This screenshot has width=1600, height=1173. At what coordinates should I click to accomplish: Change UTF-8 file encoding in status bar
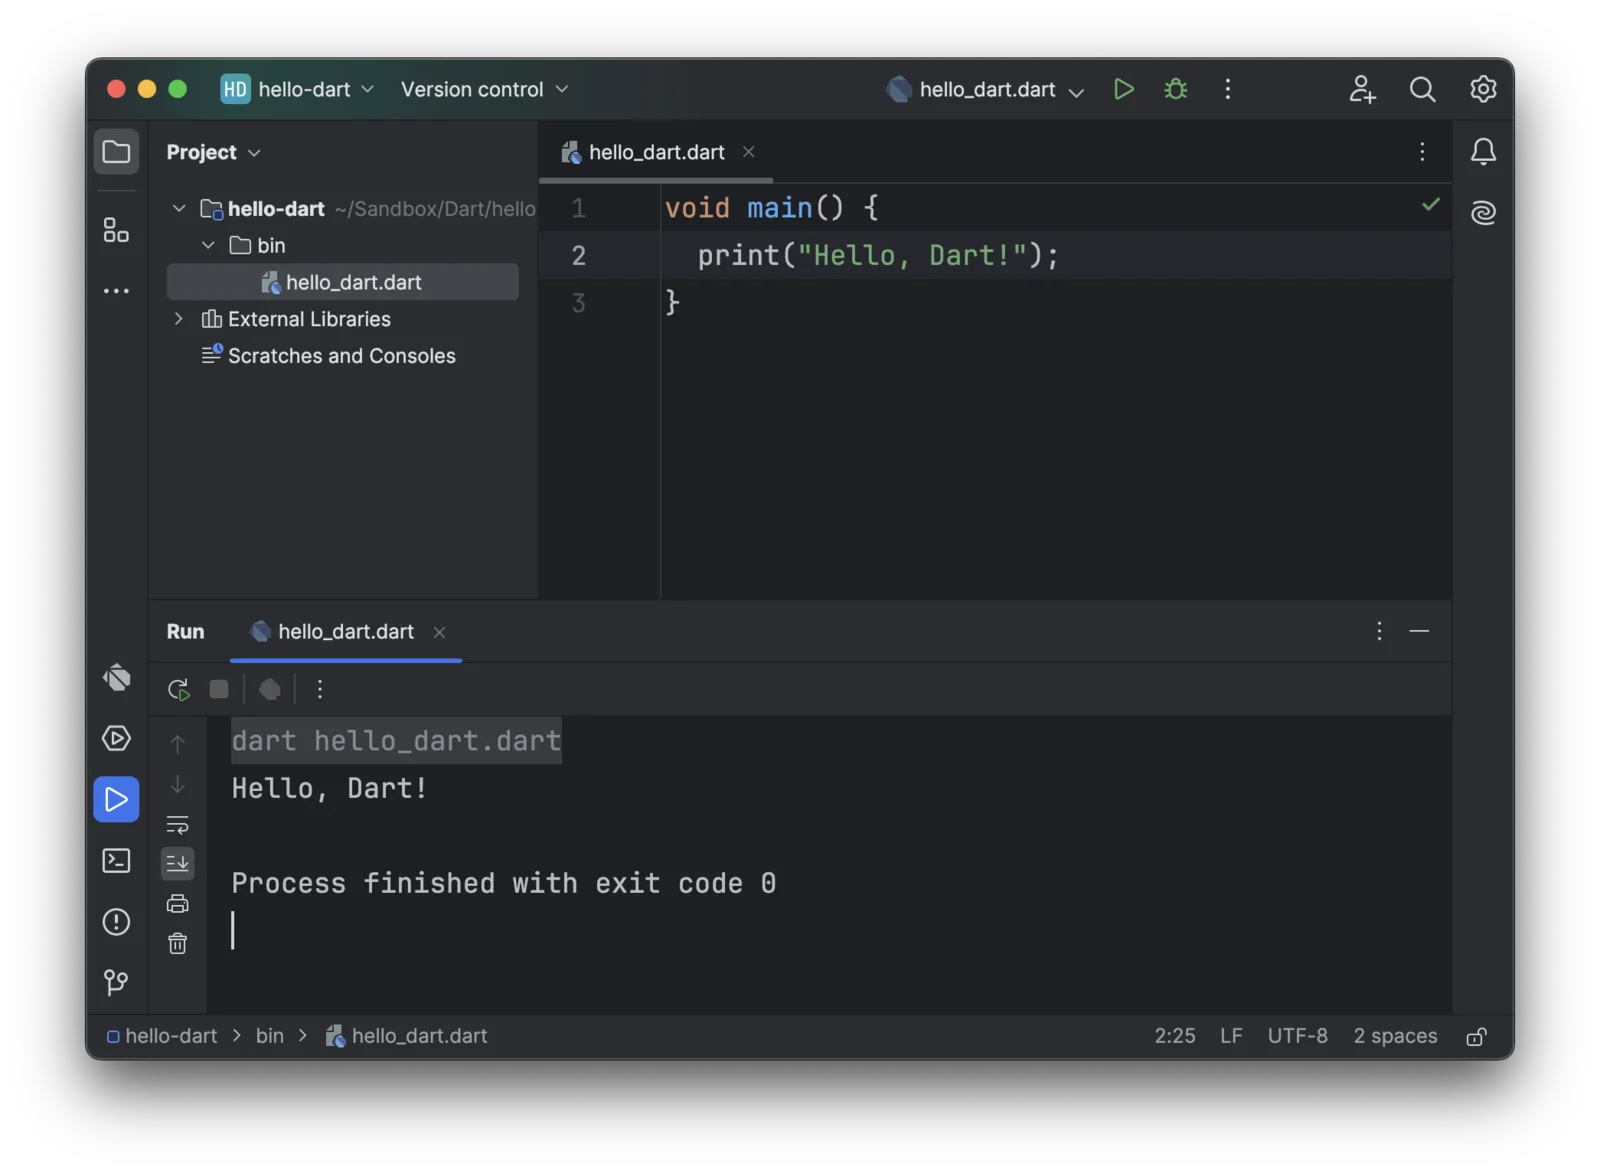(1297, 1036)
